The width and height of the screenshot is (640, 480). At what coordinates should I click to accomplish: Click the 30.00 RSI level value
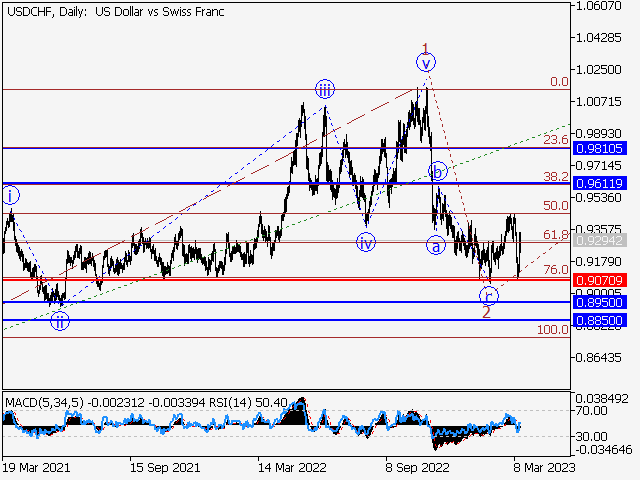point(591,437)
